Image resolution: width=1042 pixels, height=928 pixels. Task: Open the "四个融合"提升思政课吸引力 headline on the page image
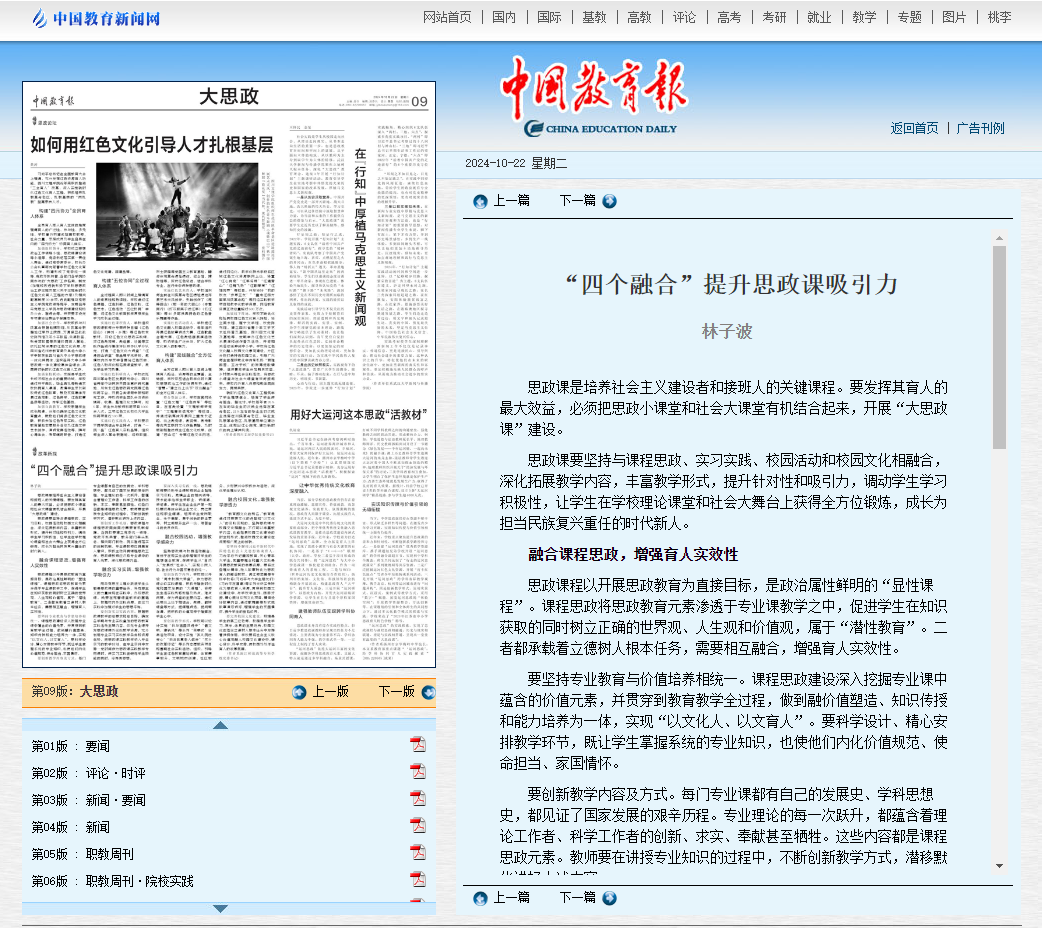pos(114,471)
